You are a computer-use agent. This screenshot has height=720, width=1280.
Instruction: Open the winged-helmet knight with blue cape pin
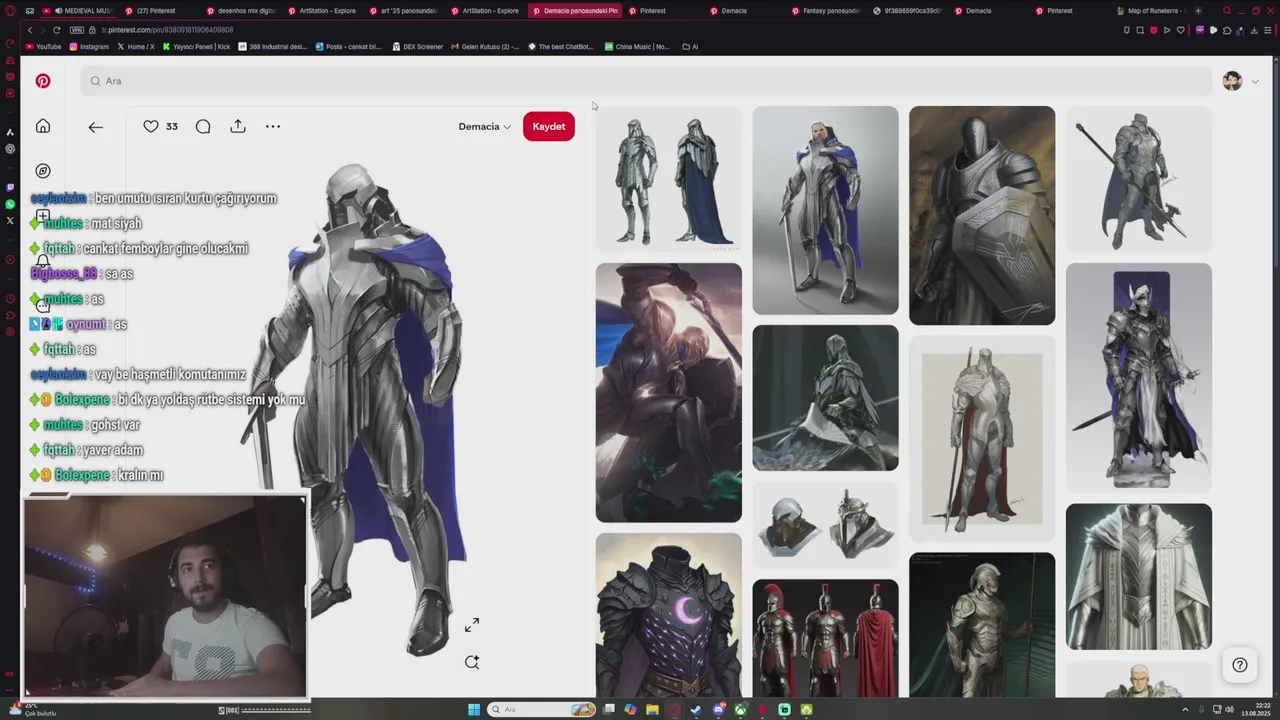click(x=1139, y=378)
